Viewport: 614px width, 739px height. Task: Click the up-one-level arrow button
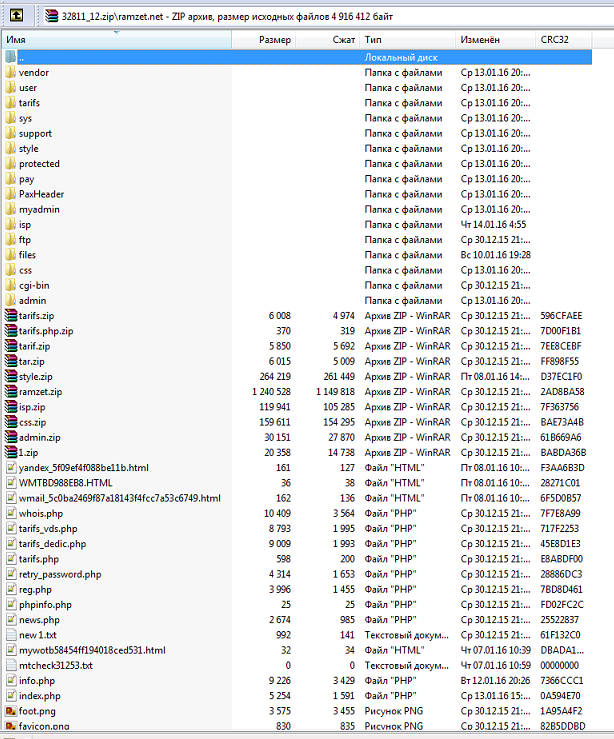click(17, 16)
